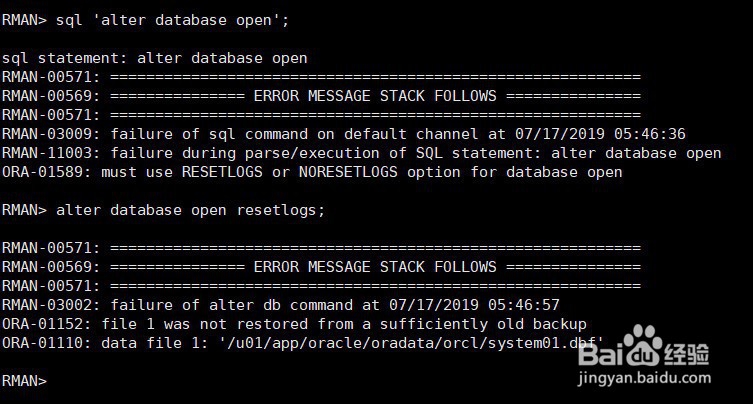Click the ORA-01589 error line
Screen dimensions: 753x404
312,172
